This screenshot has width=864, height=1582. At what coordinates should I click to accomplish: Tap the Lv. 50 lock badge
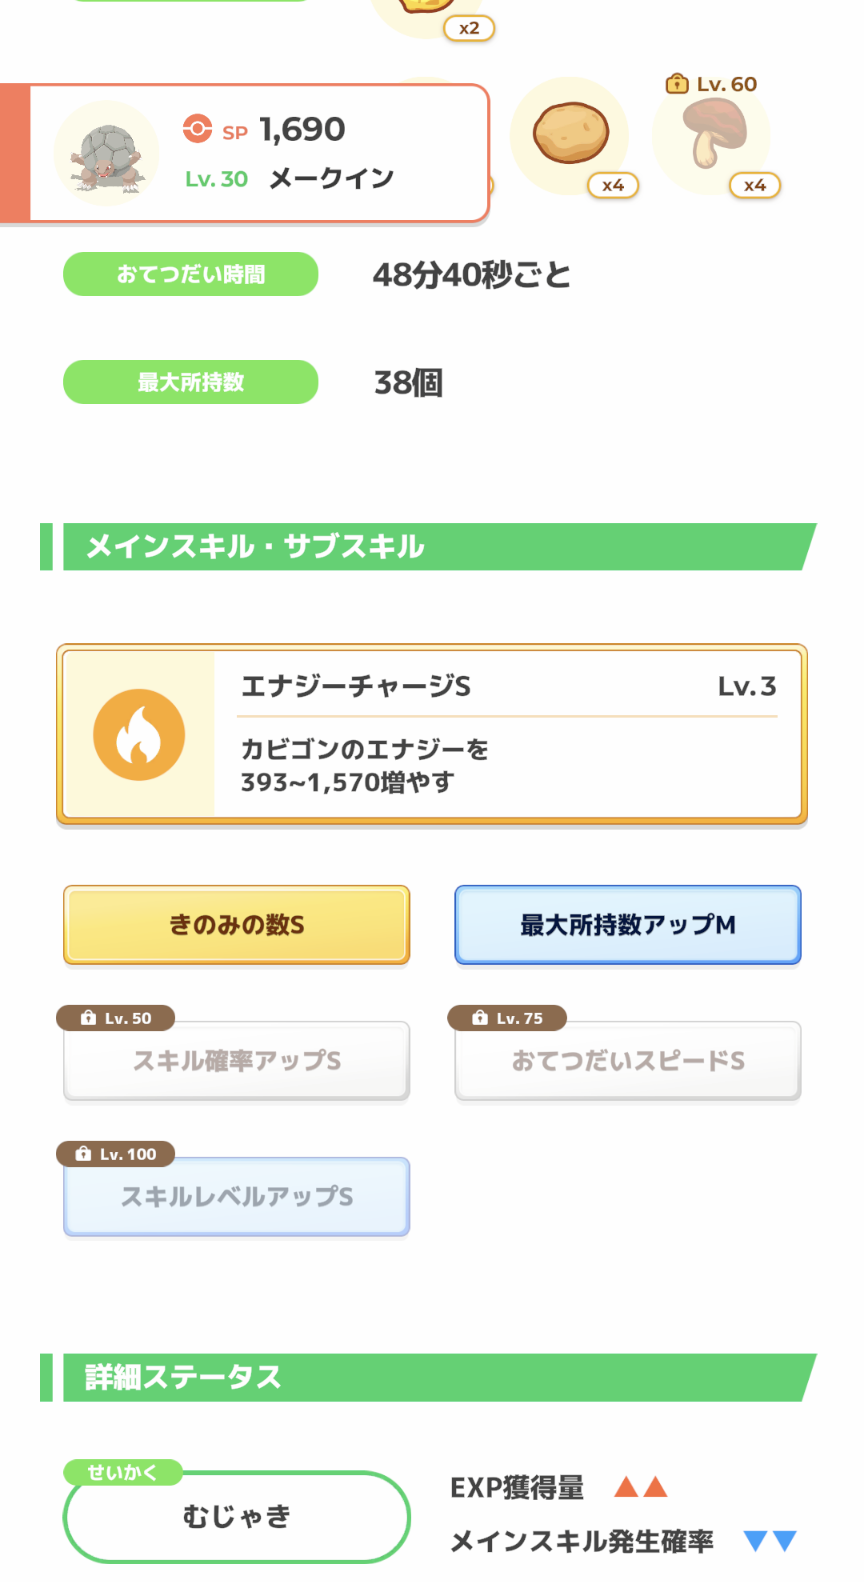[116, 1018]
